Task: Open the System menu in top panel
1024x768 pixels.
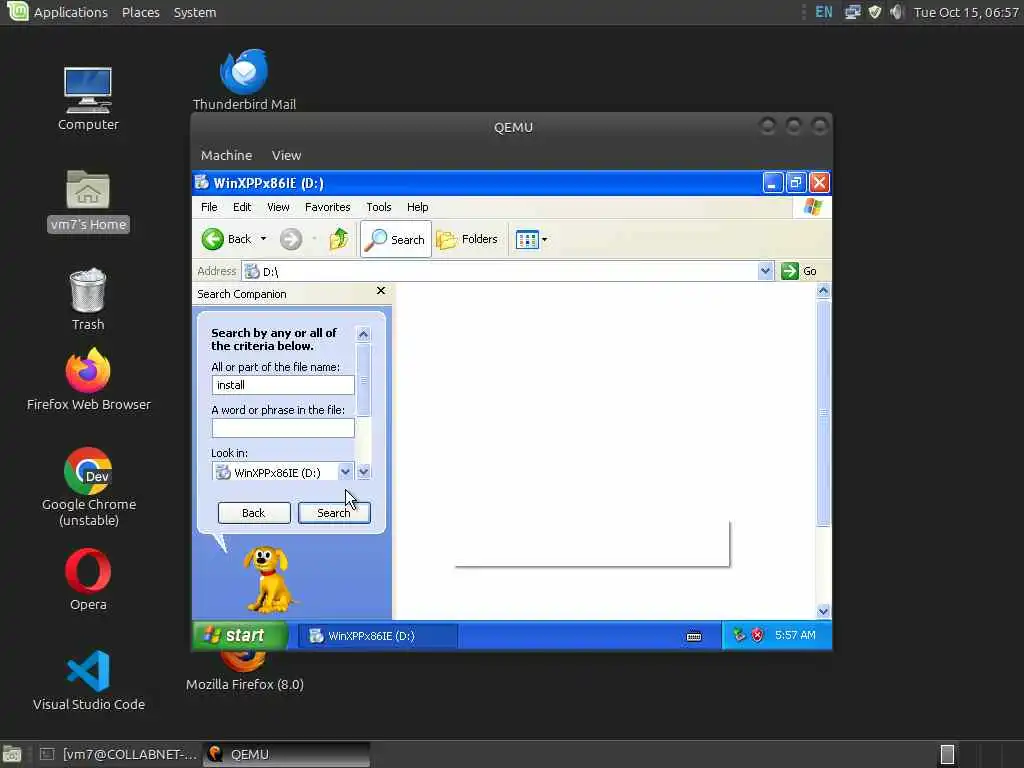Action: (x=195, y=12)
